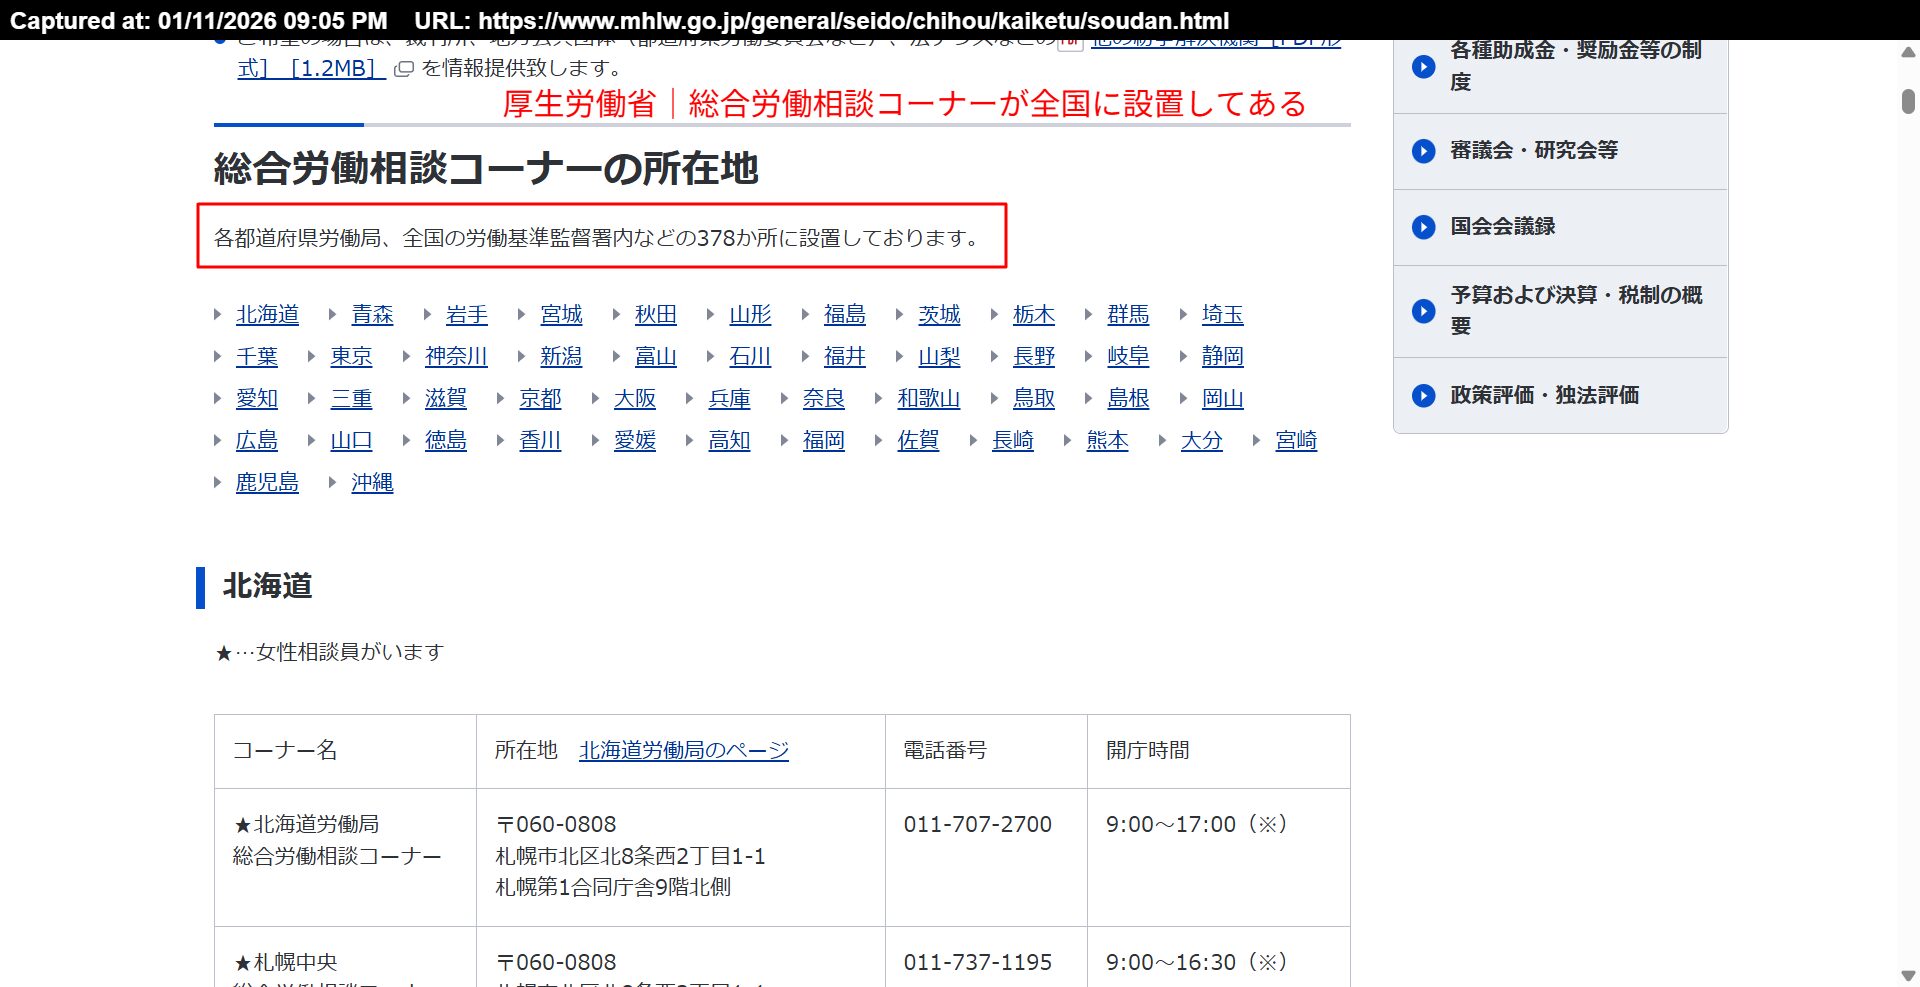Click the external link icon after [1.2MB]
Viewport: 1920px width, 987px height.
click(x=404, y=69)
